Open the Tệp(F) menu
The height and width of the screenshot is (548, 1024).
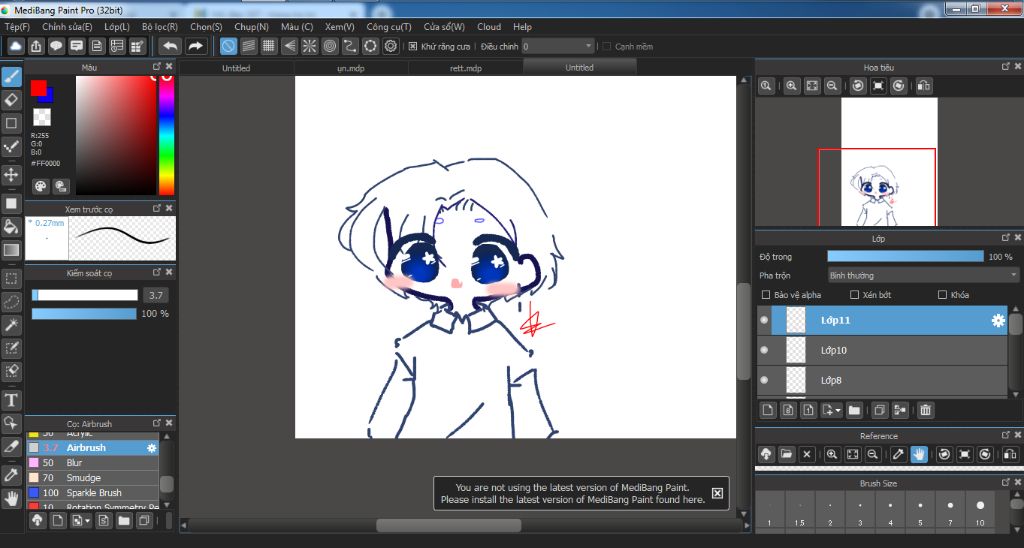(x=18, y=27)
